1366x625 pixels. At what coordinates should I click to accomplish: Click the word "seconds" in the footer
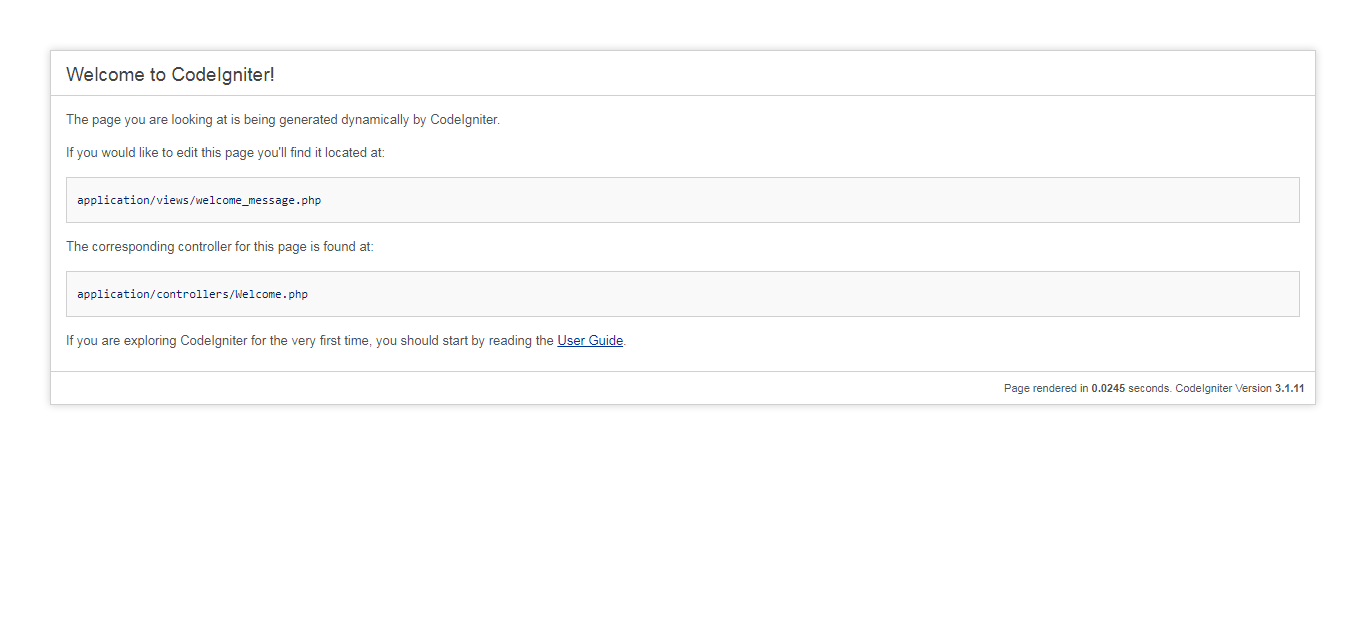tap(1149, 388)
